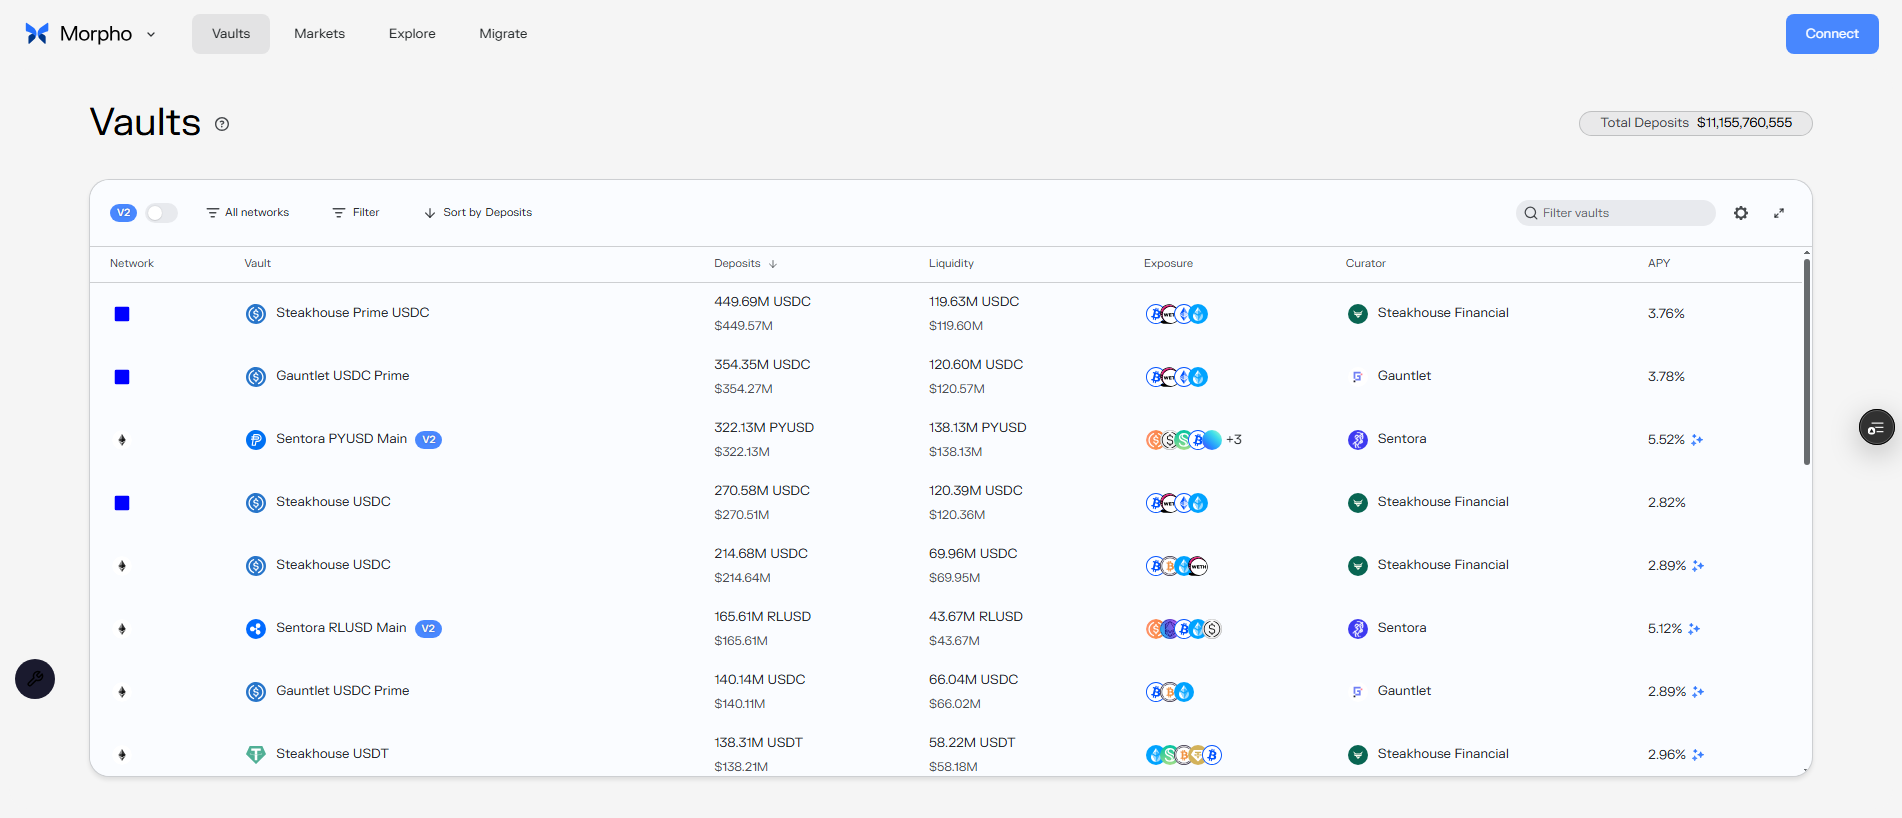Click 449.69M USDC deposits value
The width and height of the screenshot is (1902, 818).
pyautogui.click(x=762, y=302)
